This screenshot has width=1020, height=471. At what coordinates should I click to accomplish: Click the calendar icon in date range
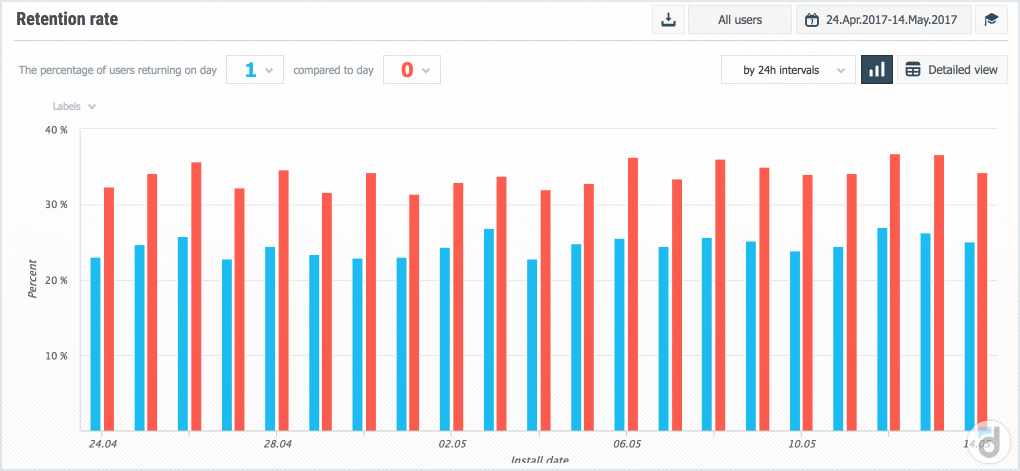coord(812,20)
